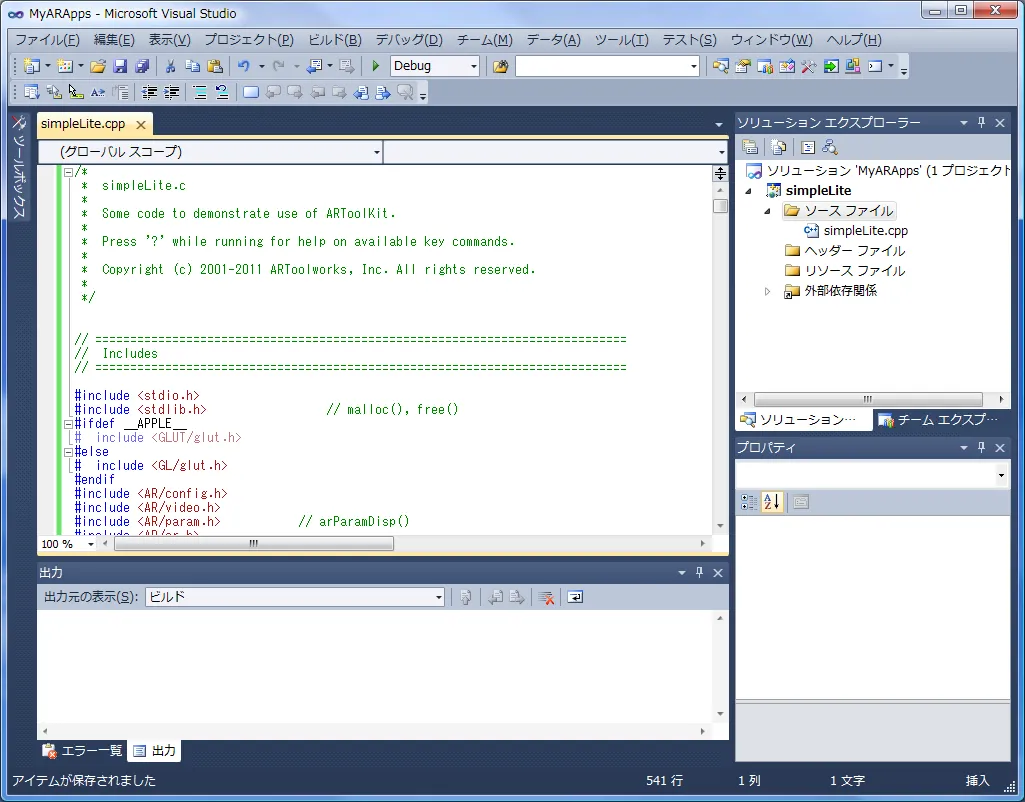This screenshot has height=802, width=1025.
Task: Collapse the simpleLite project node
Action: pos(749,191)
